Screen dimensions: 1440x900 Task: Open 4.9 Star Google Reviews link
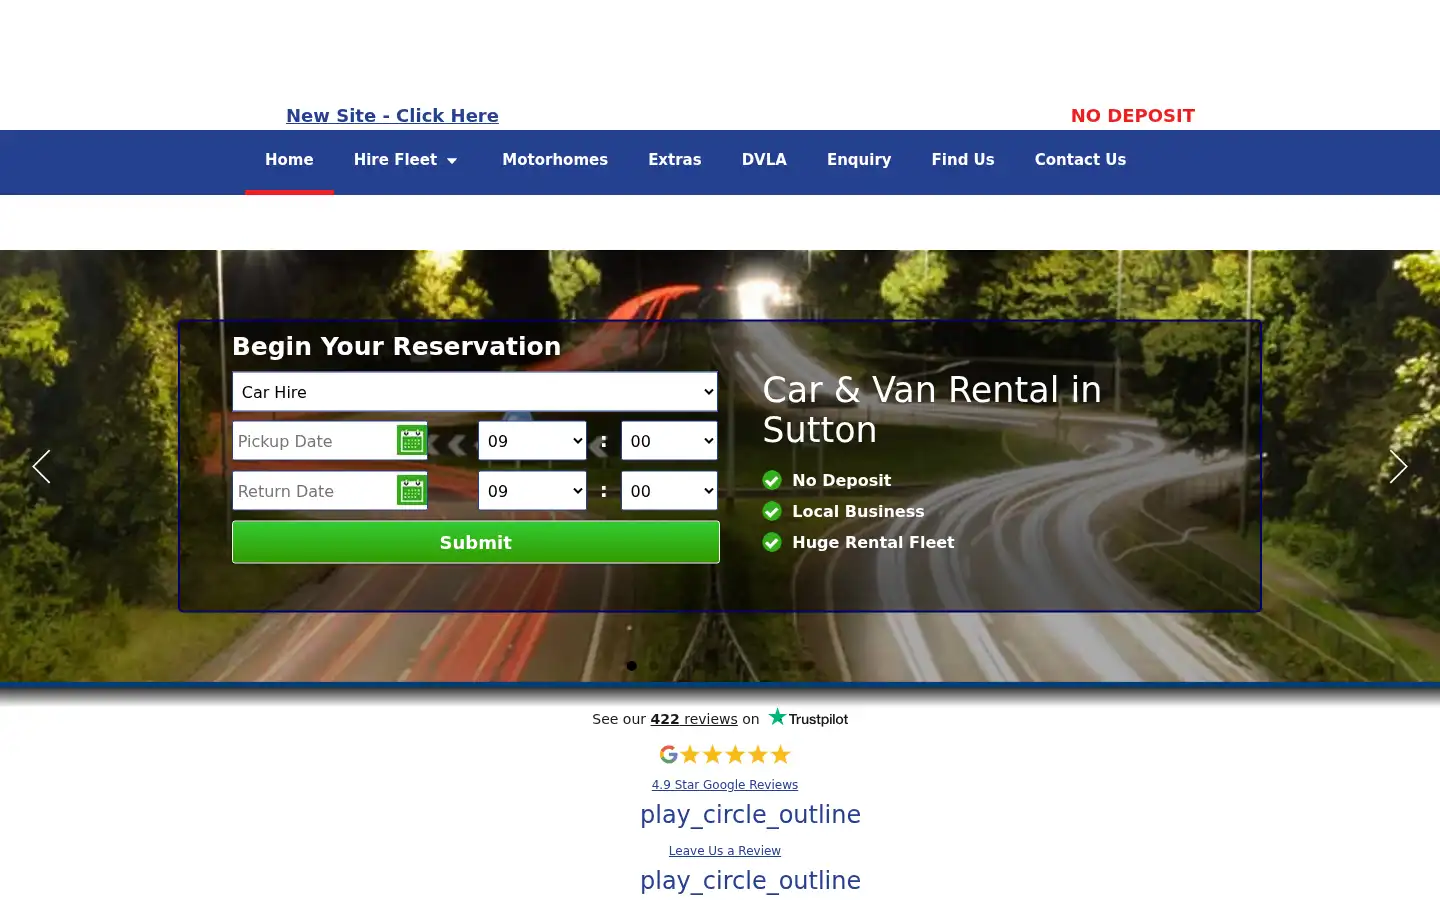pyautogui.click(x=725, y=785)
